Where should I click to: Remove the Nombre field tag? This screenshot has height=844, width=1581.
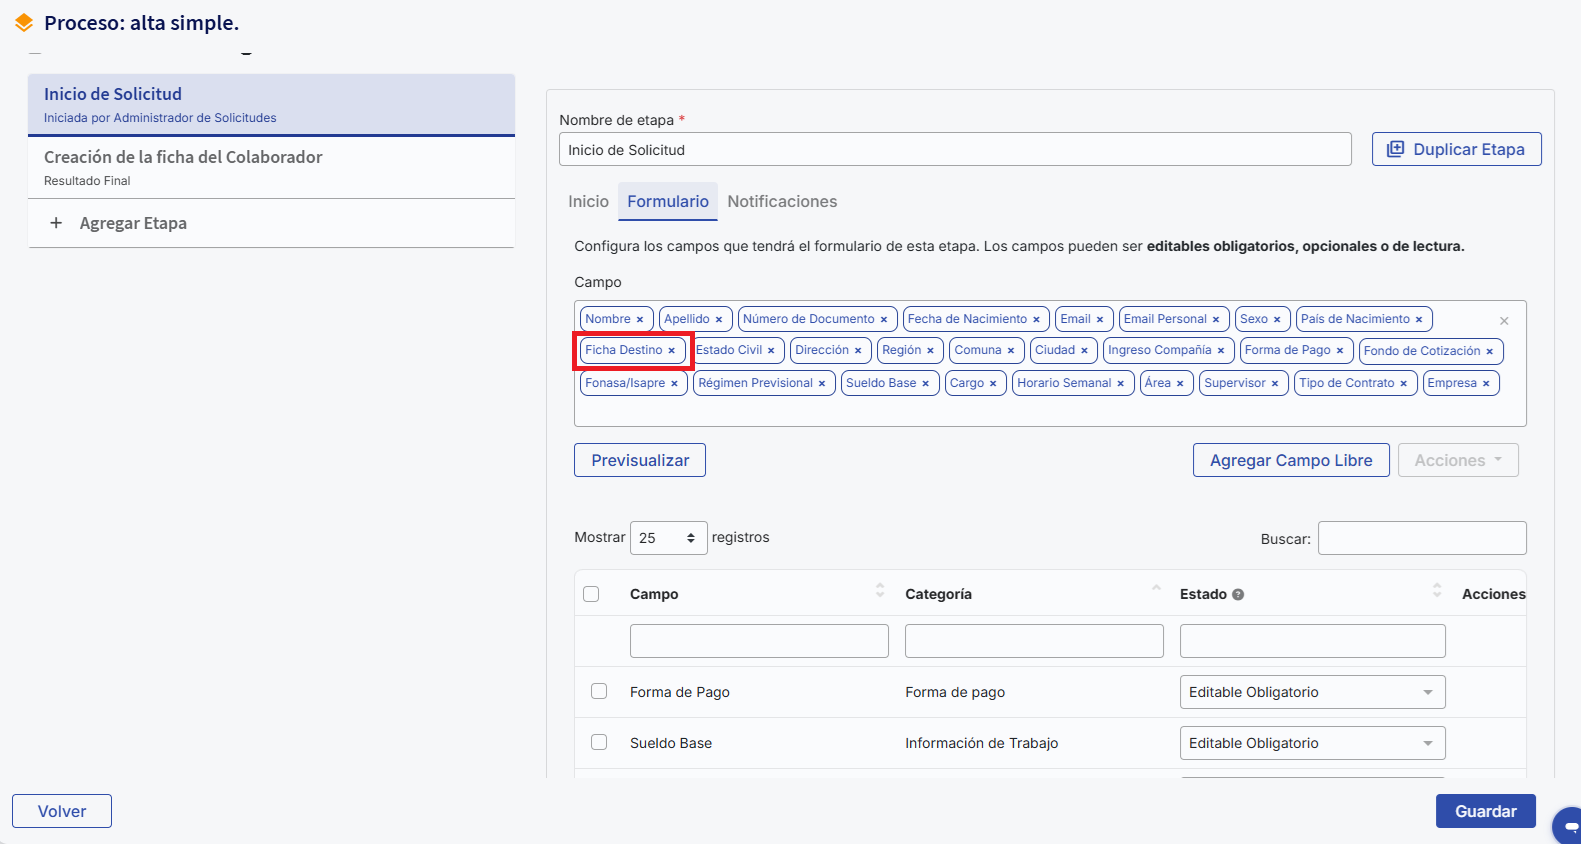click(640, 320)
